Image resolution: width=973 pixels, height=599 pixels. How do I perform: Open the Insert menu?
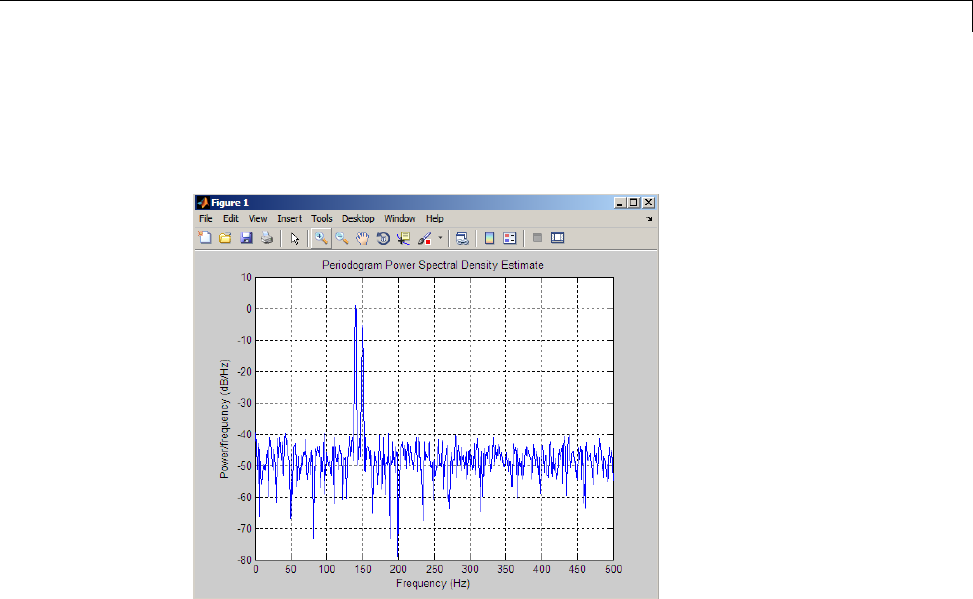pos(289,218)
